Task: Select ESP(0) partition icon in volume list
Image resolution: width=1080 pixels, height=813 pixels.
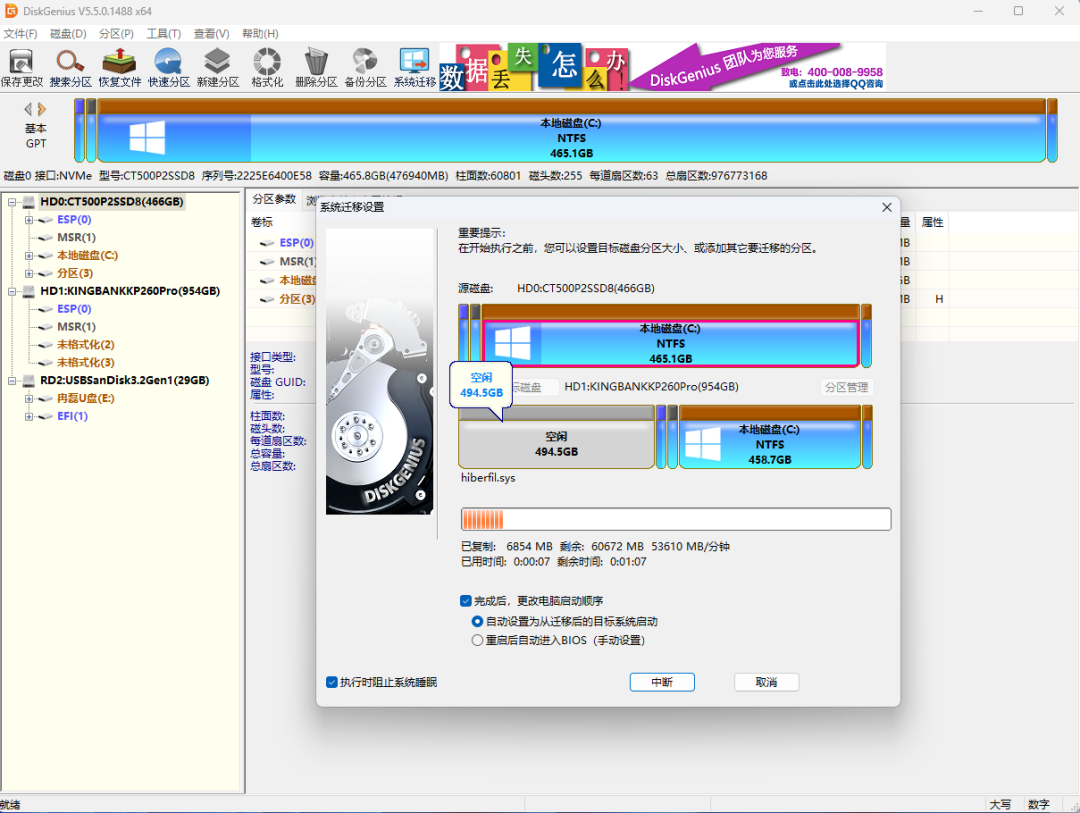Action: [267, 243]
